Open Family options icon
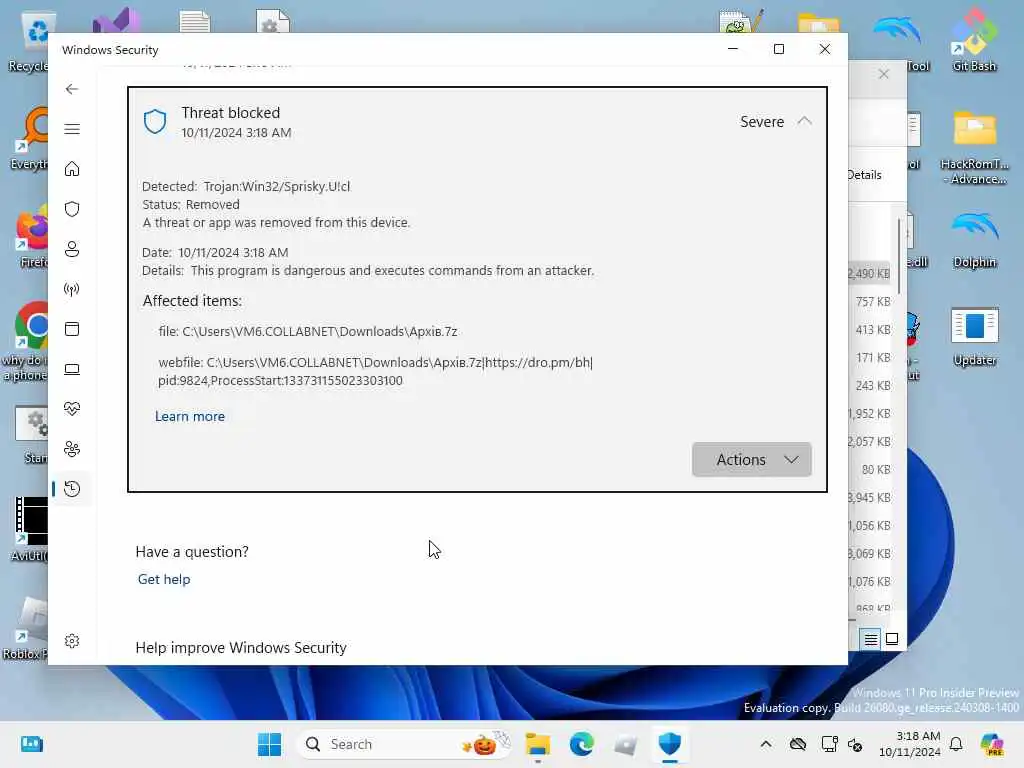The width and height of the screenshot is (1024, 768). point(72,449)
